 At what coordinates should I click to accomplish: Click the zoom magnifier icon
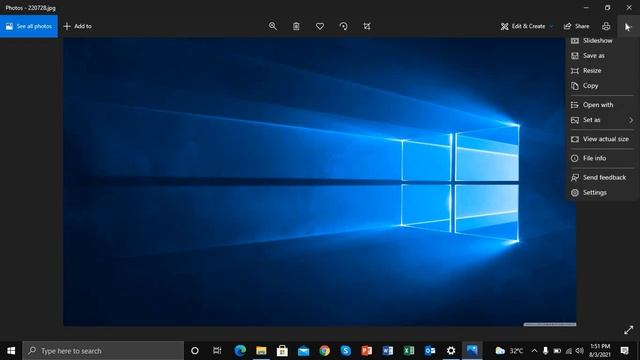coord(273,26)
